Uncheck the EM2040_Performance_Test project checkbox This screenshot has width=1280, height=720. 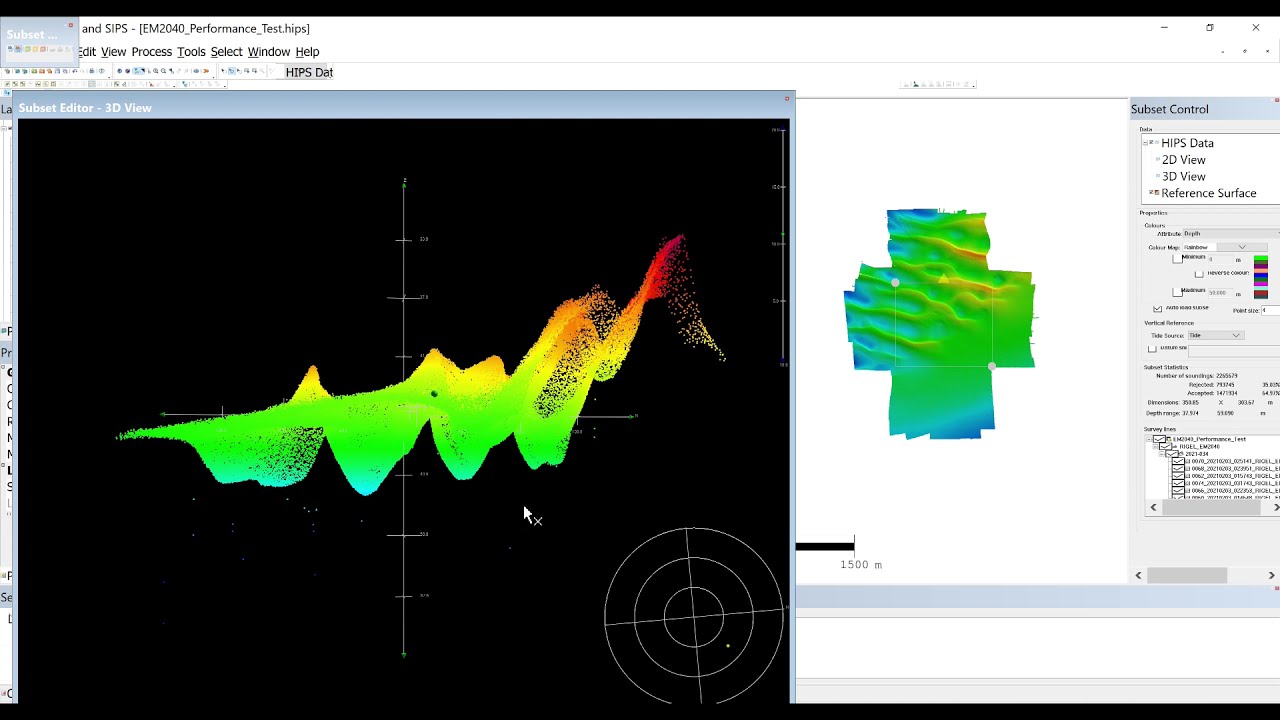[1160, 439]
